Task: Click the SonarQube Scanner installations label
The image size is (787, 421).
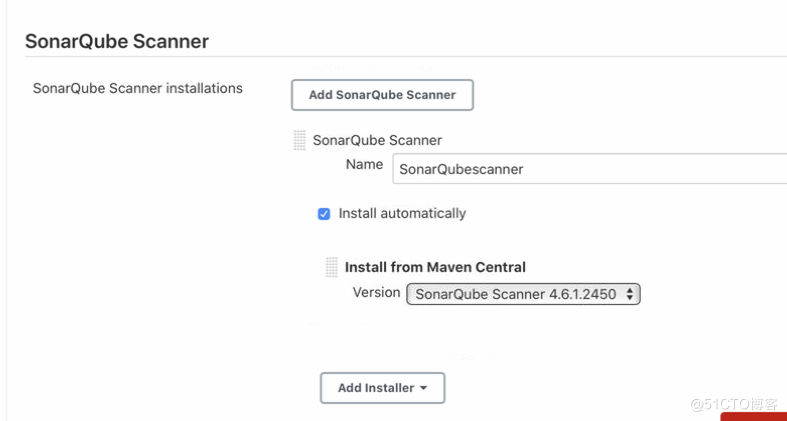Action: tap(138, 88)
